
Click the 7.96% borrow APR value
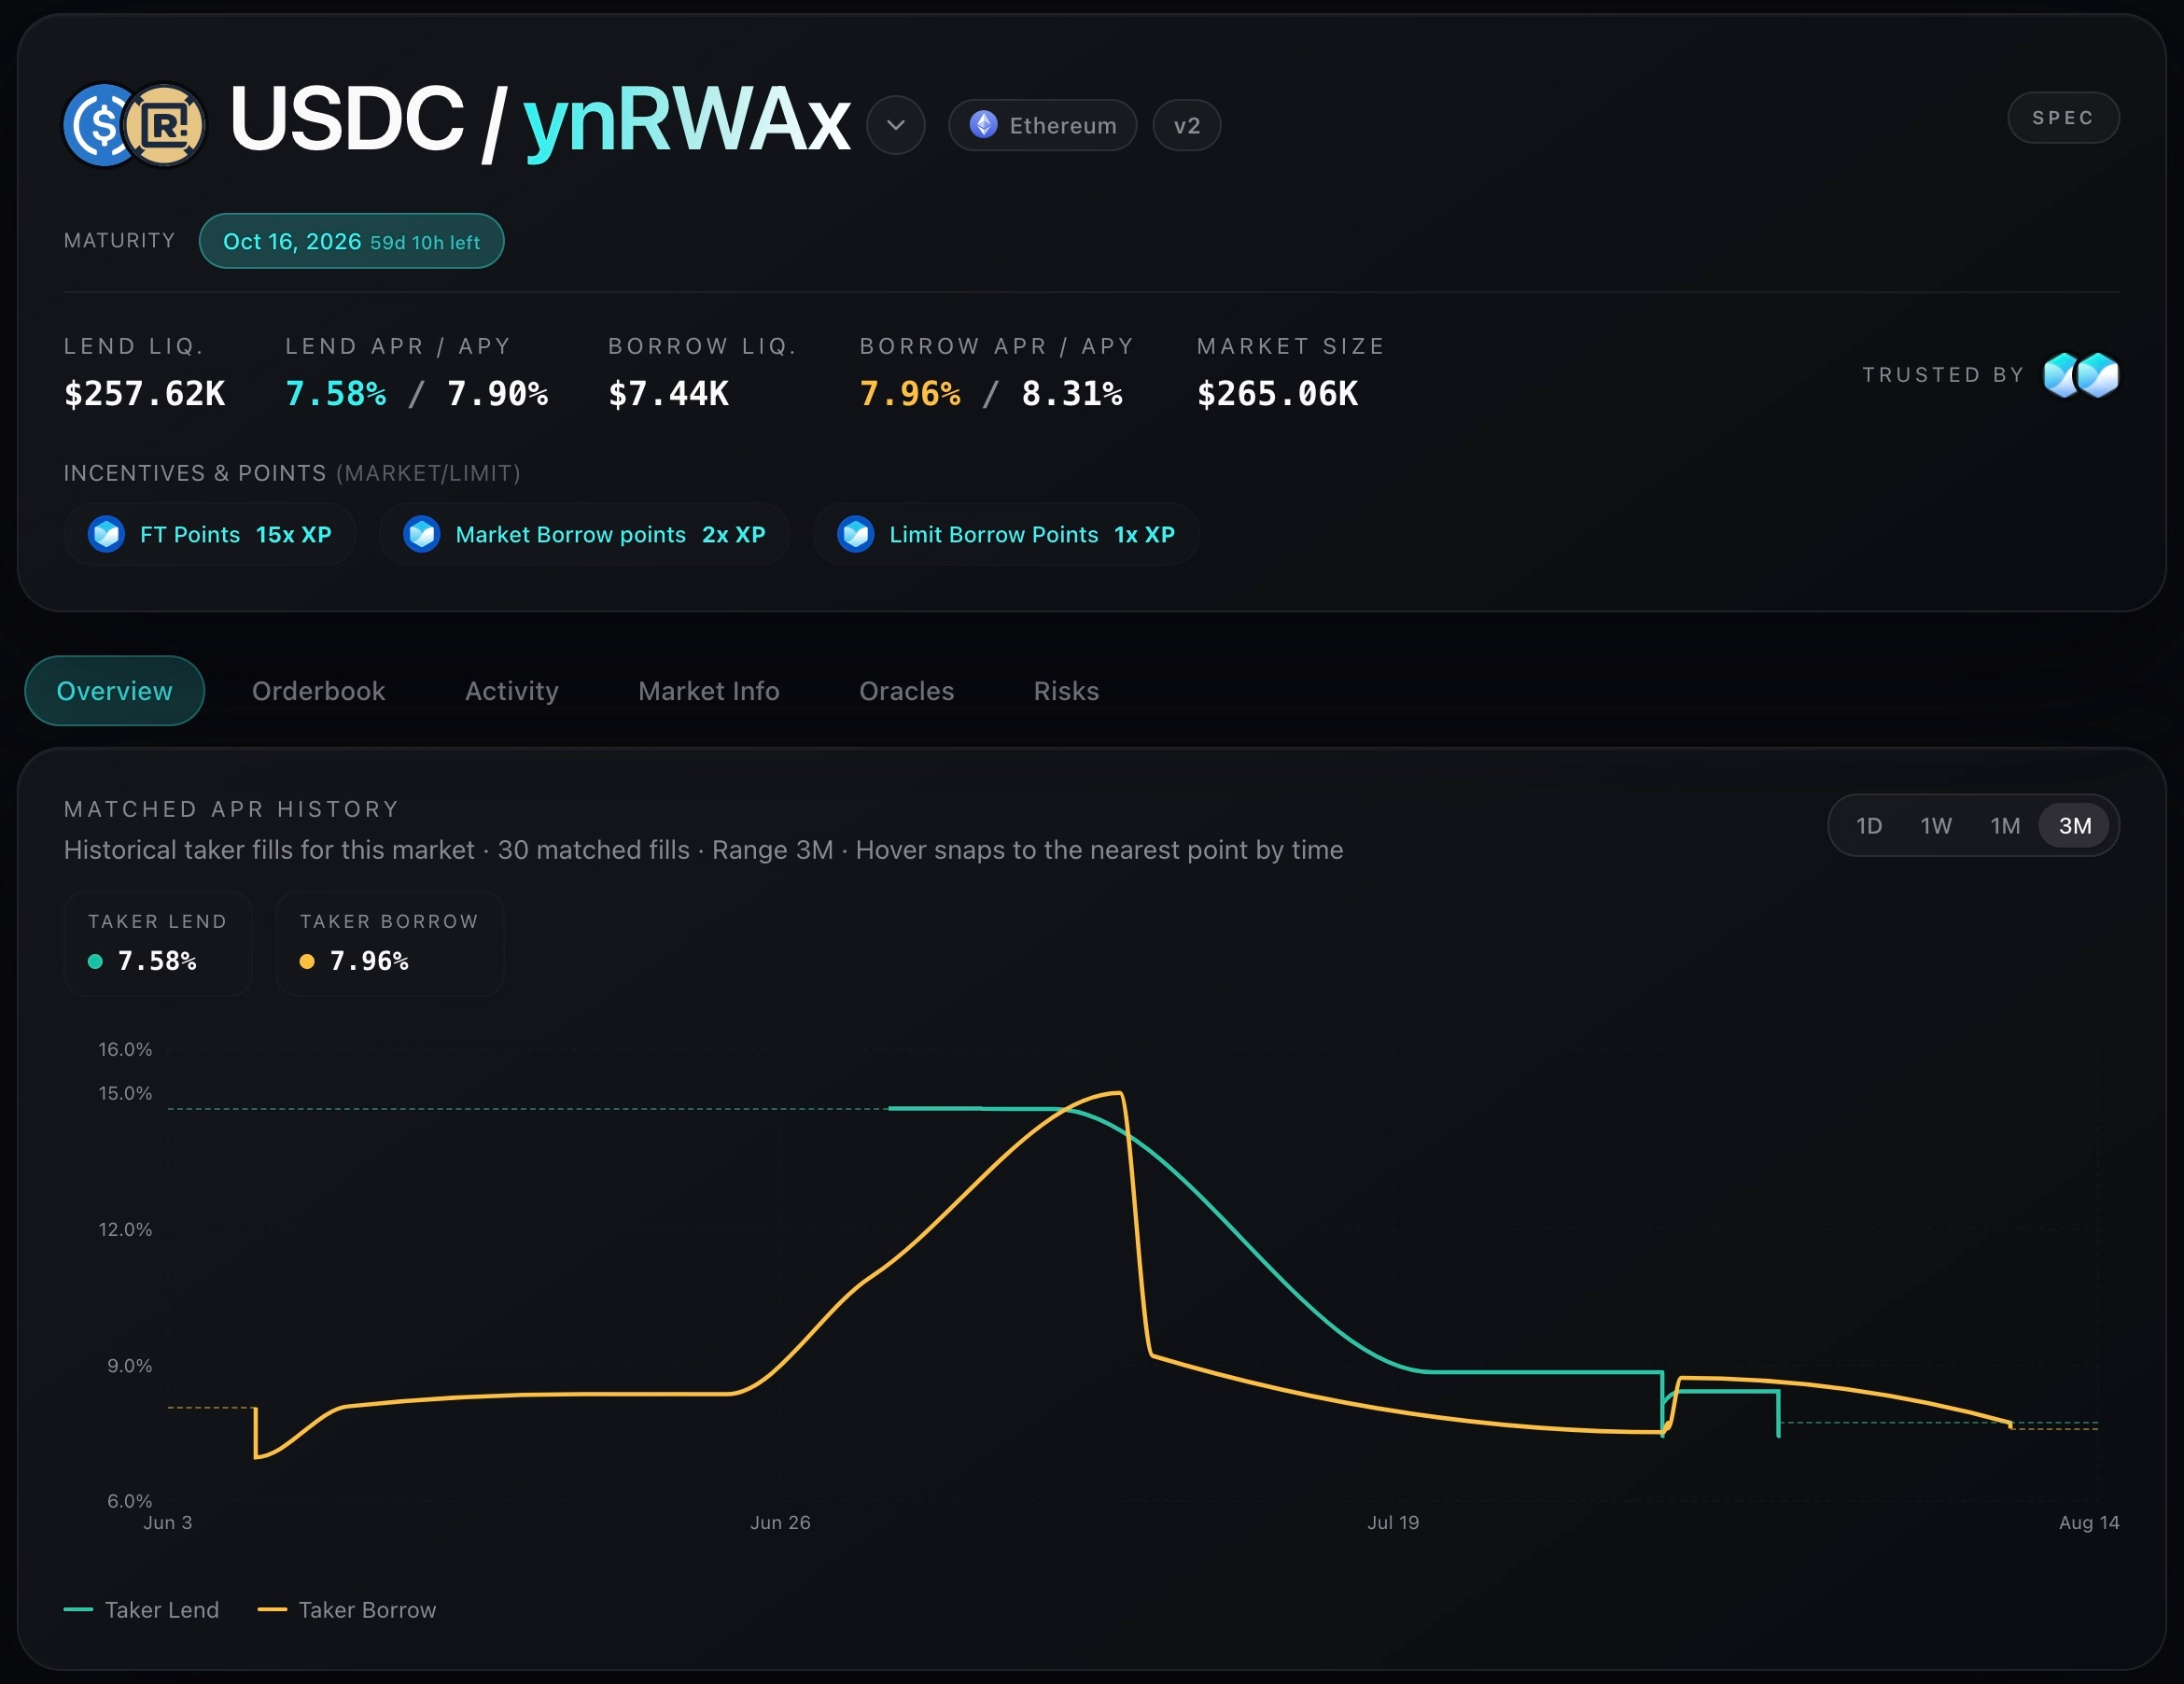[910, 394]
